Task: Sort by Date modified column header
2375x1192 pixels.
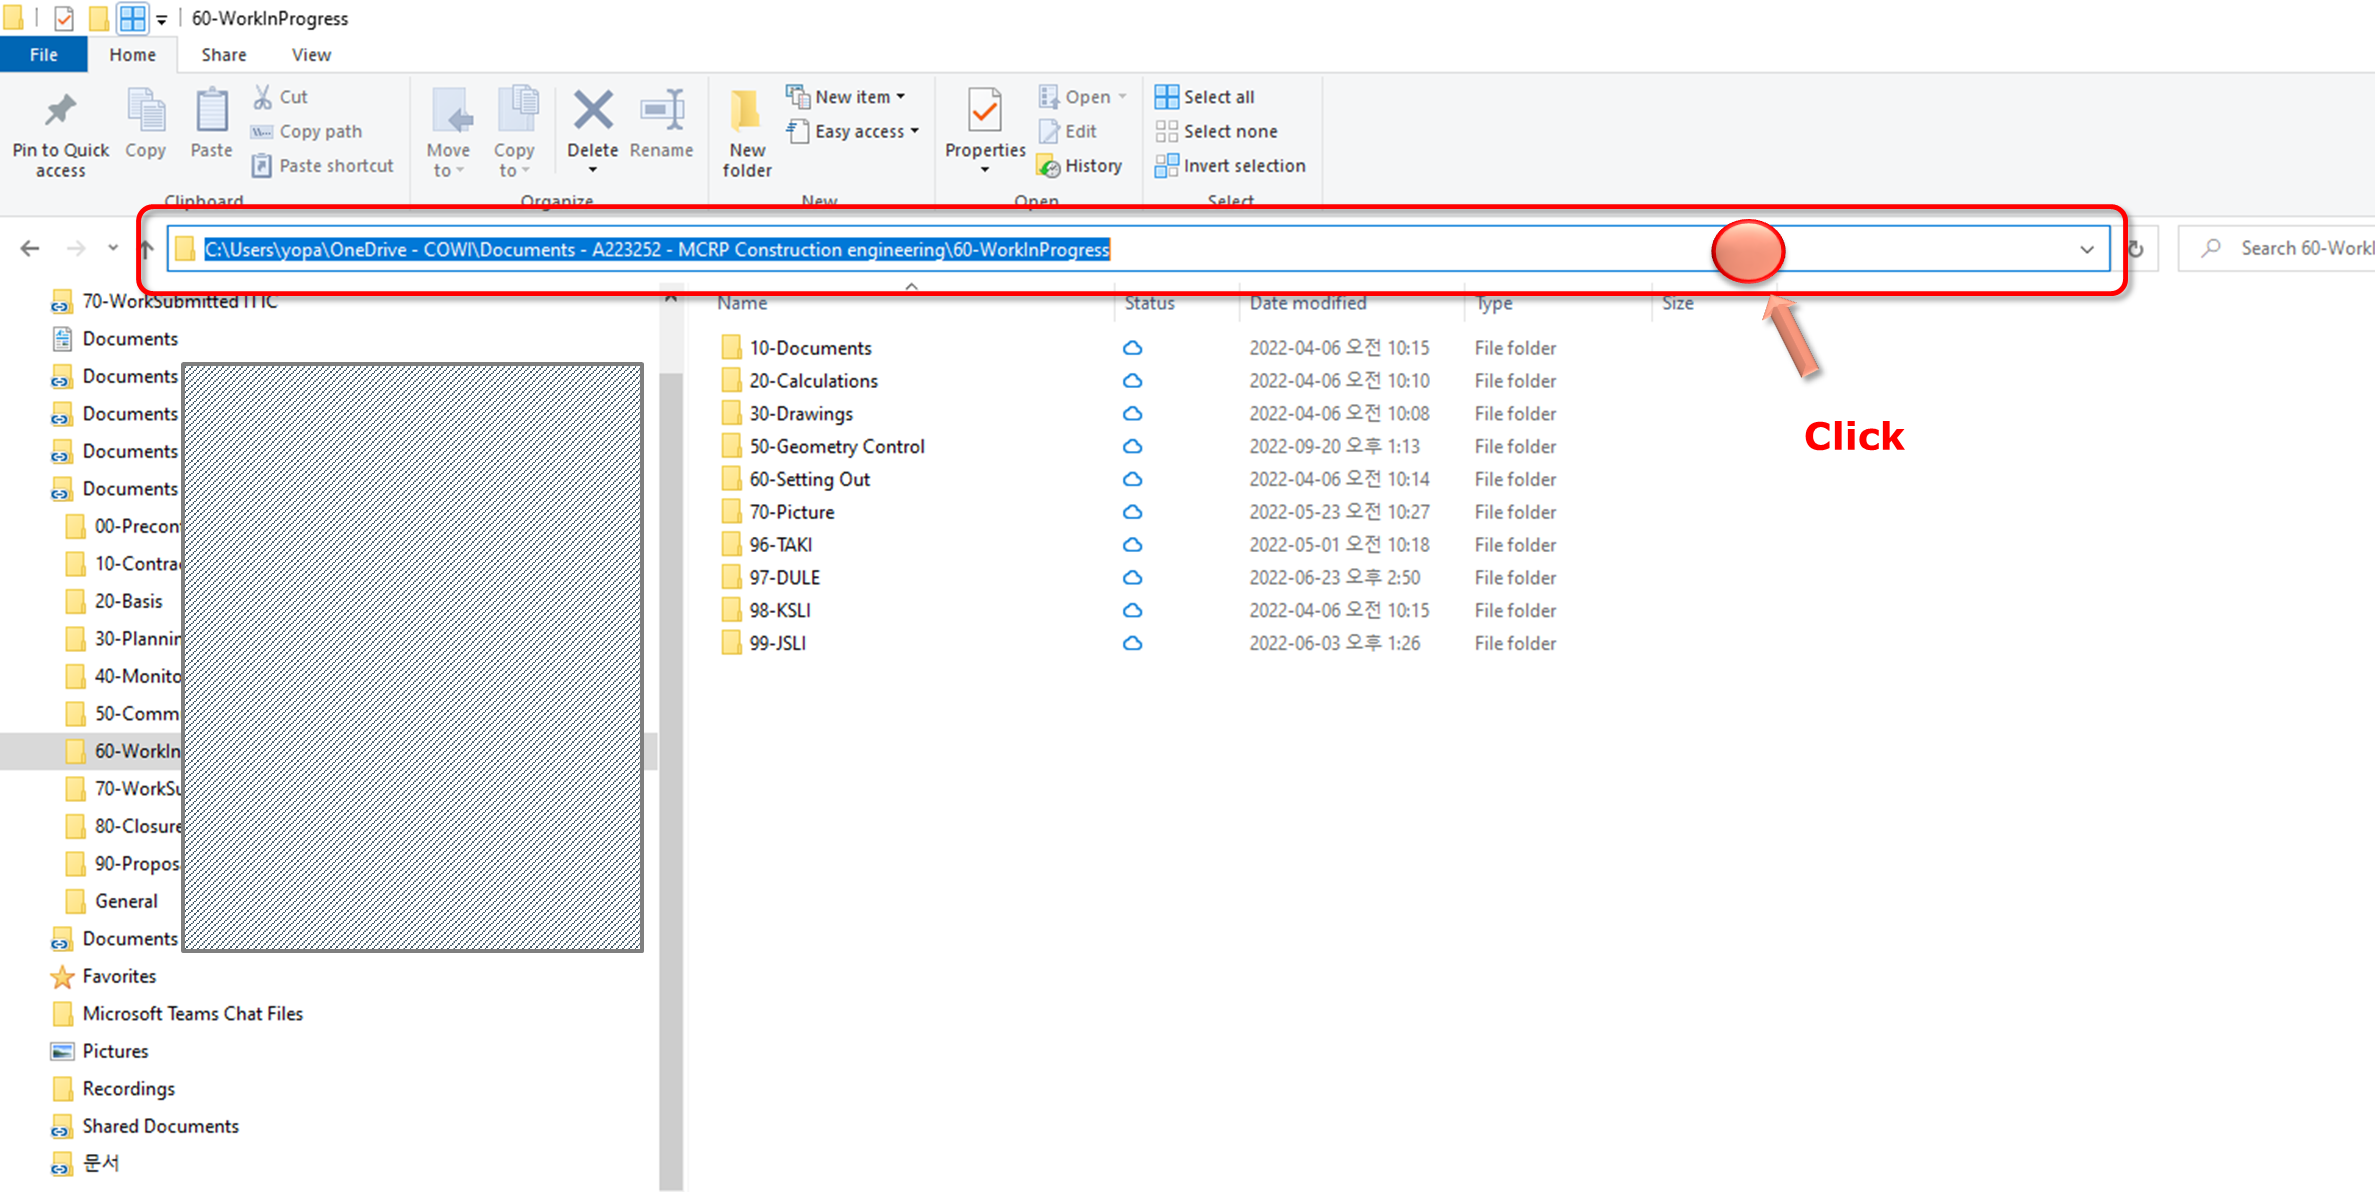Action: 1307,303
